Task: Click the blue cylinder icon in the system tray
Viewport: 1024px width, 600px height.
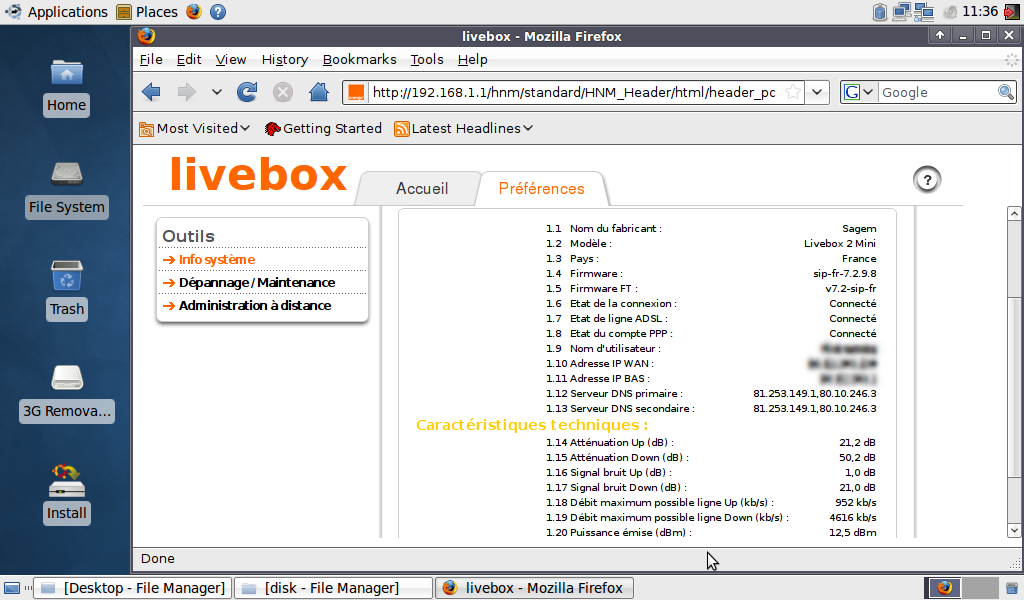Action: coord(880,12)
